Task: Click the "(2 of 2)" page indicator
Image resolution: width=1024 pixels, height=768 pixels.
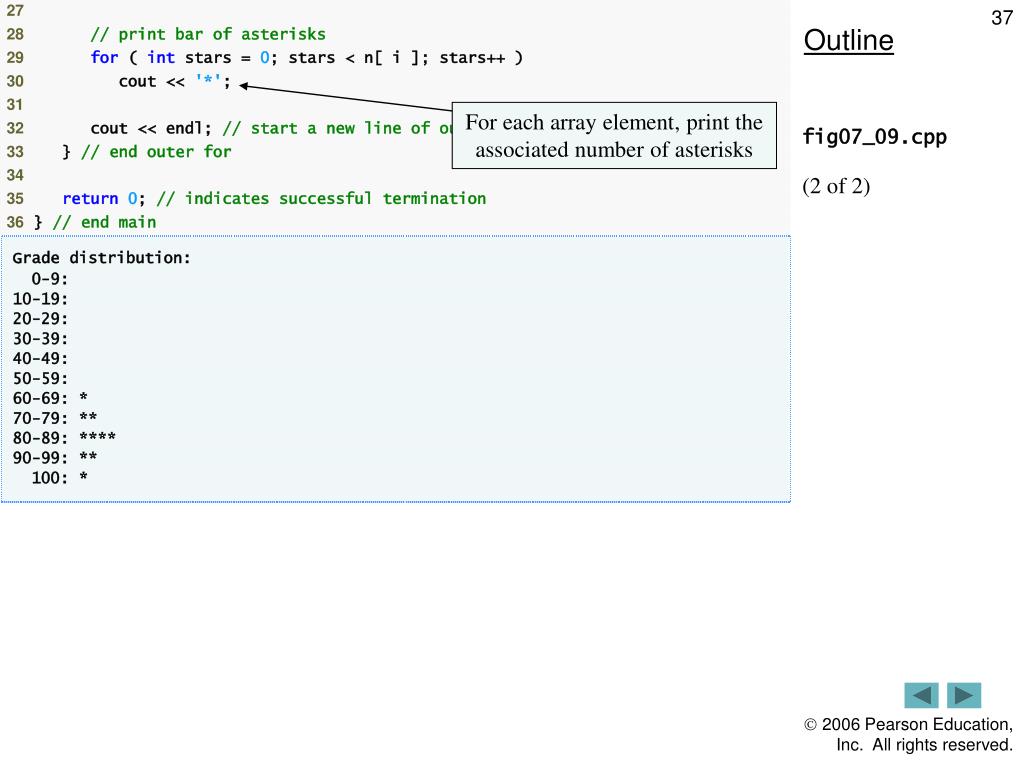Action: [836, 187]
